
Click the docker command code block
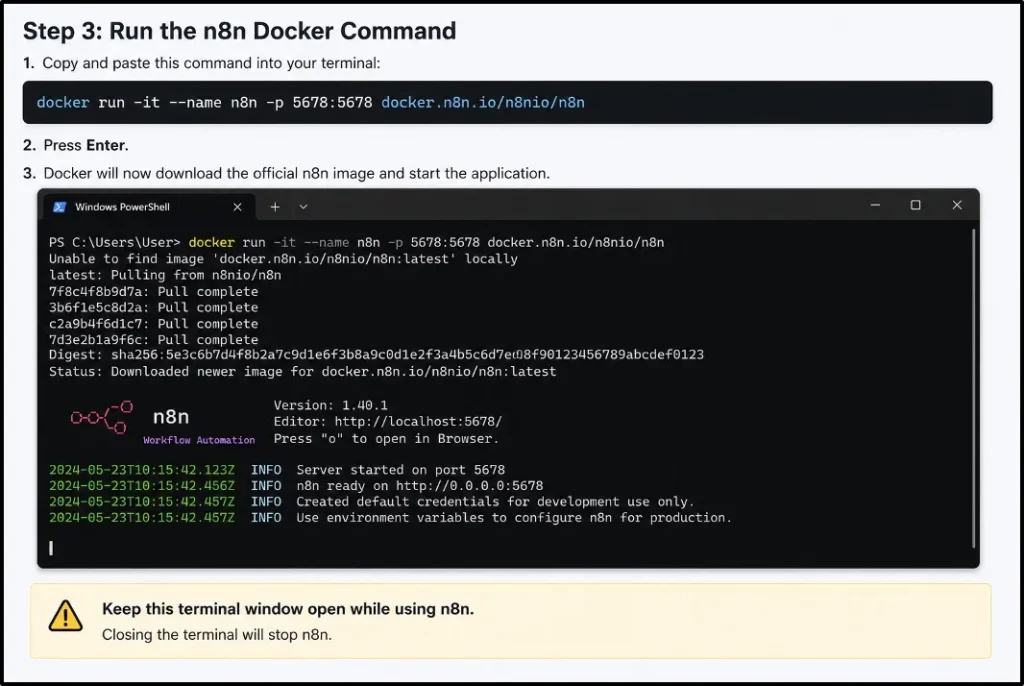507,103
